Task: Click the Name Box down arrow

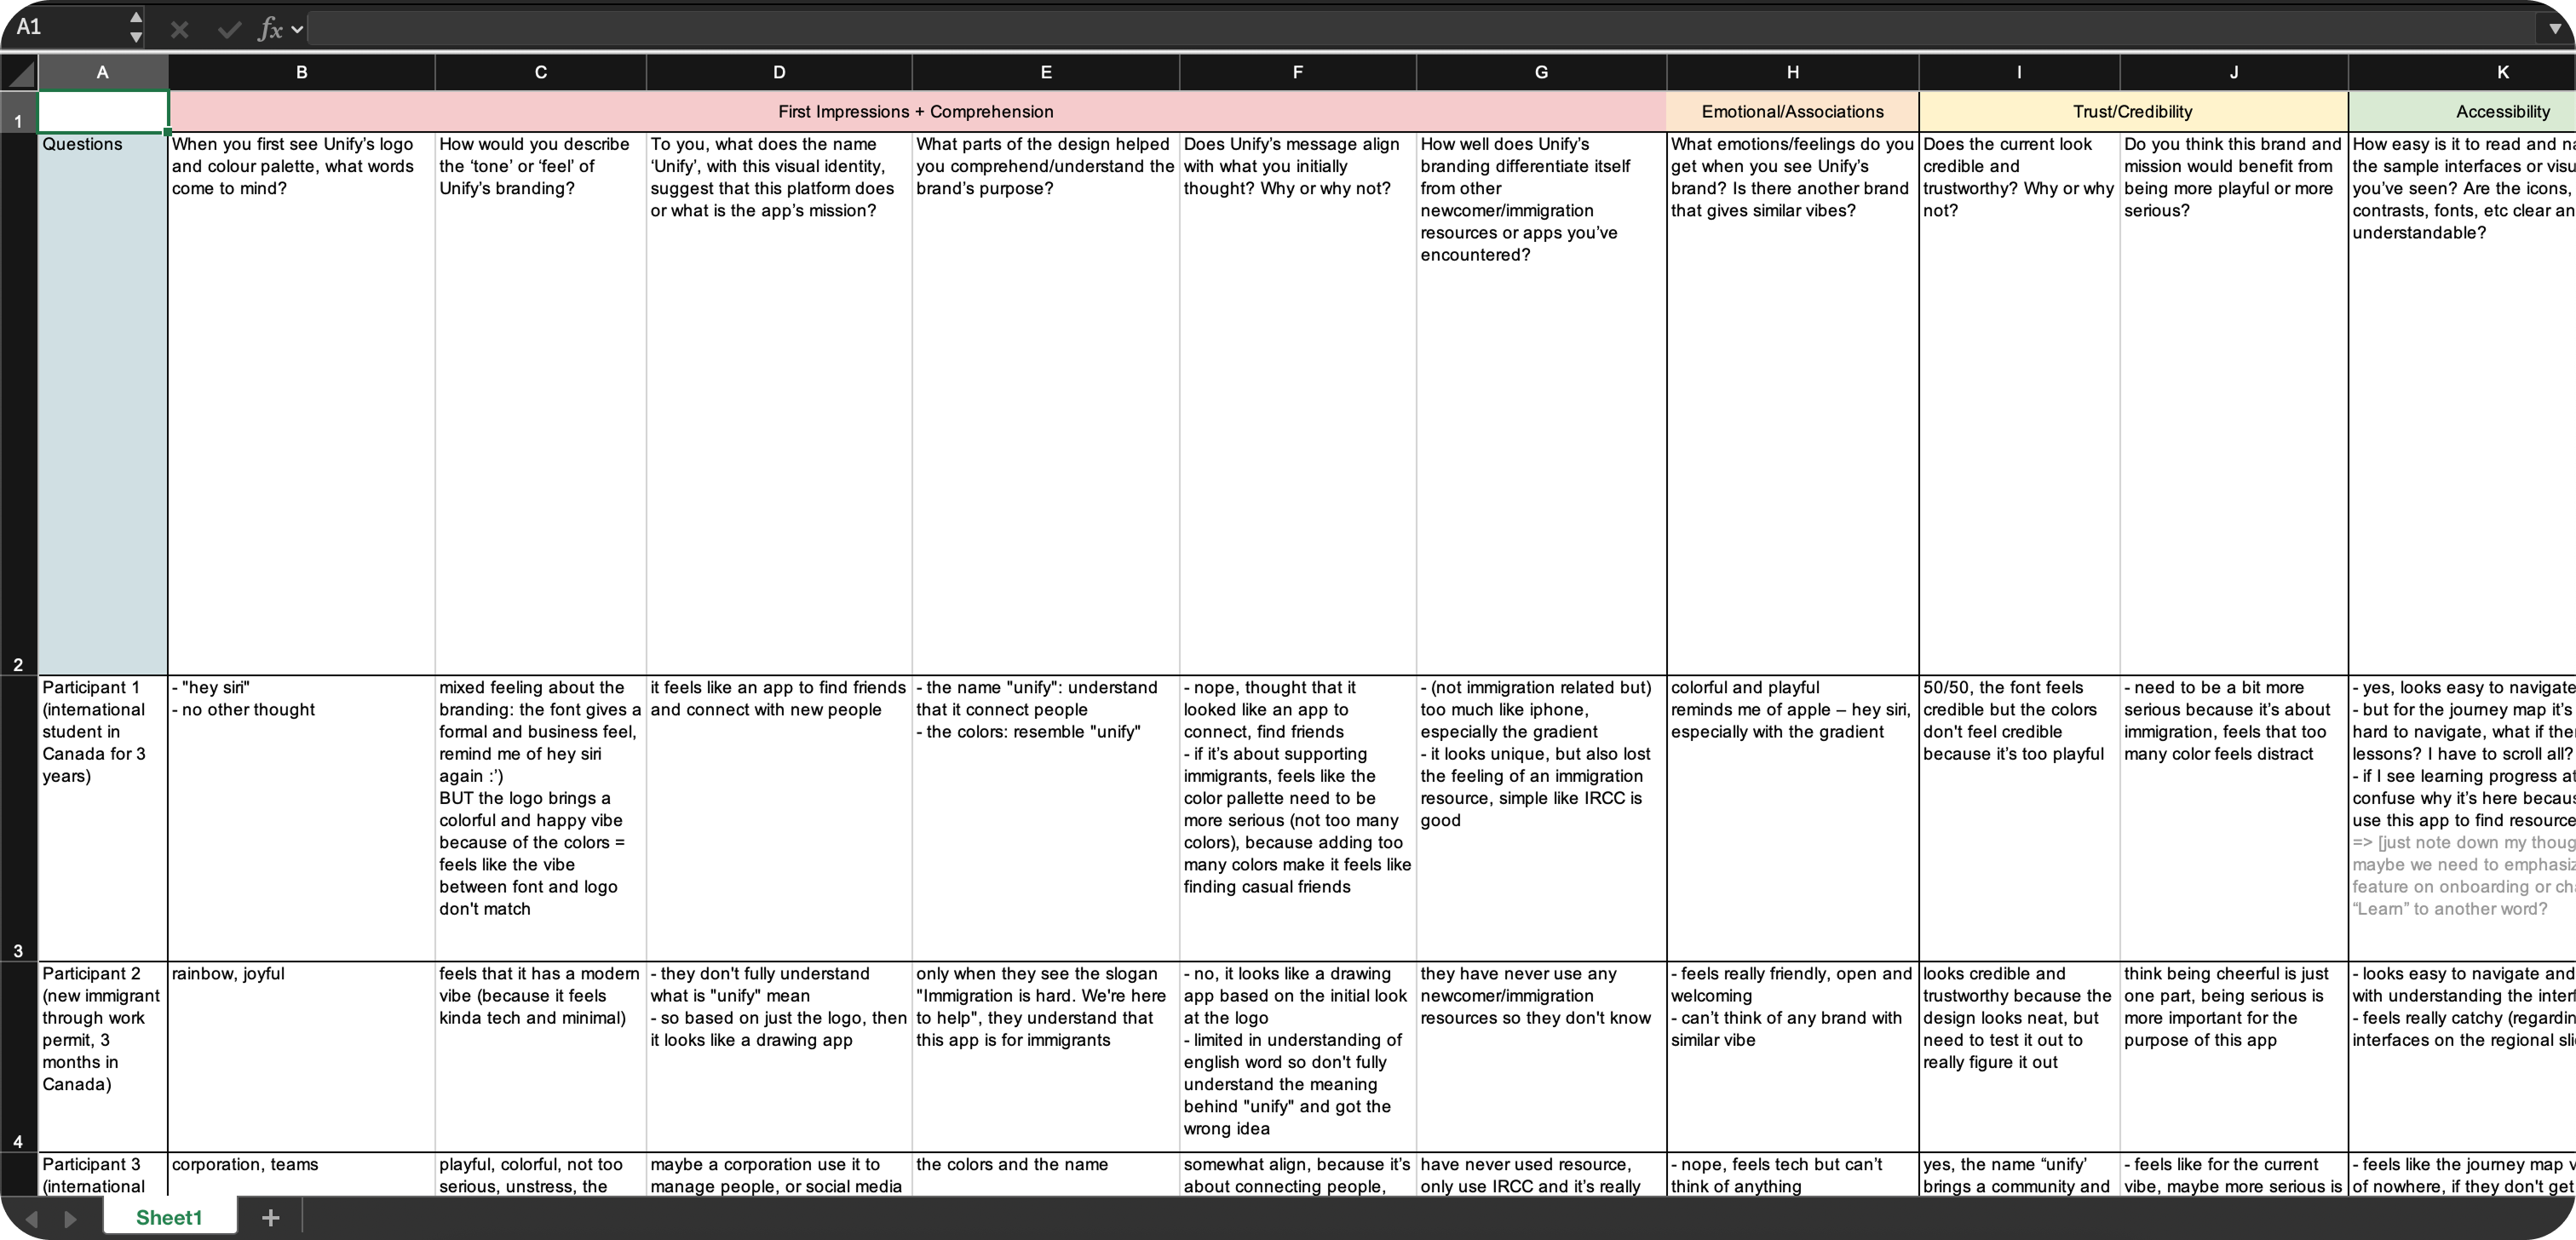Action: tap(136, 37)
